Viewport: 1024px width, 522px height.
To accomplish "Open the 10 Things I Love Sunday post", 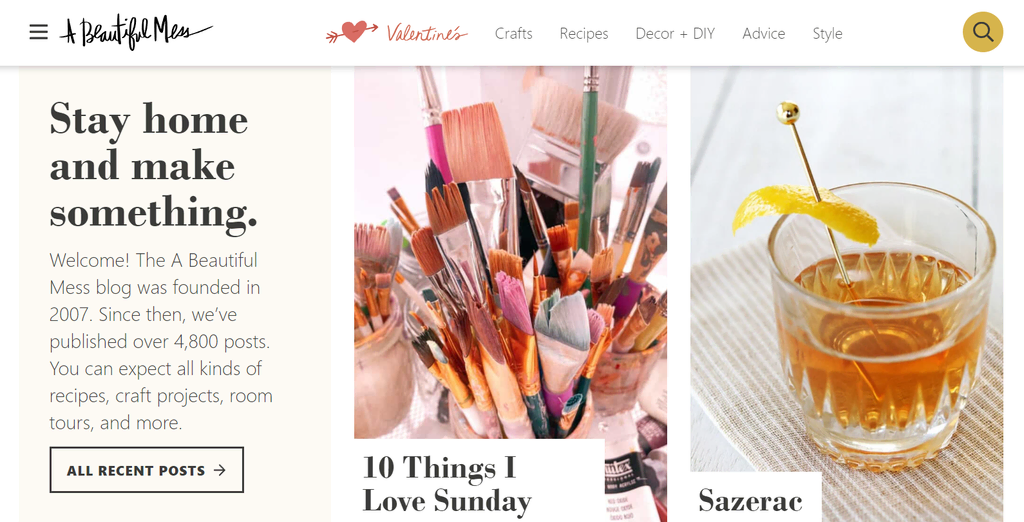I will tap(447, 484).
